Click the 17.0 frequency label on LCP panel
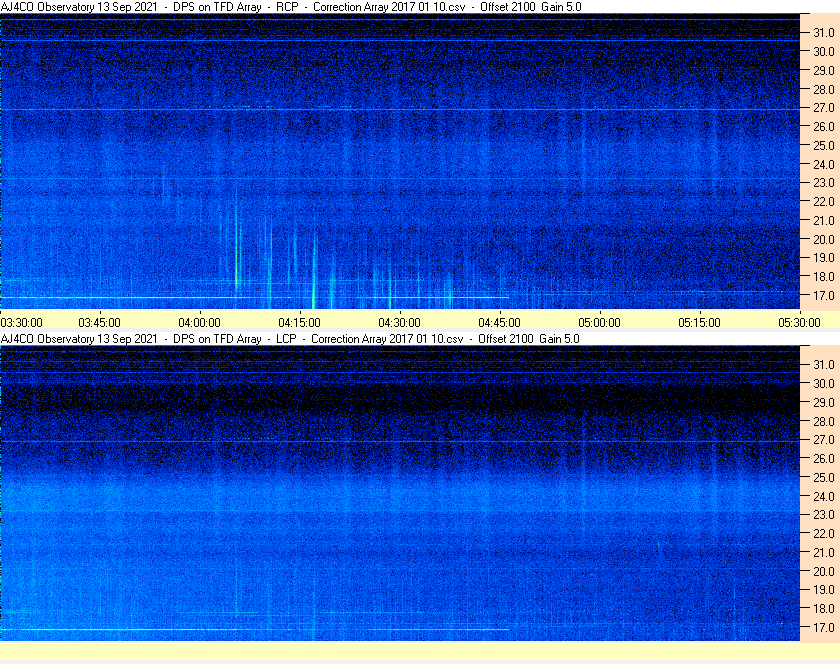This screenshot has height=664, width=840. tap(824, 627)
